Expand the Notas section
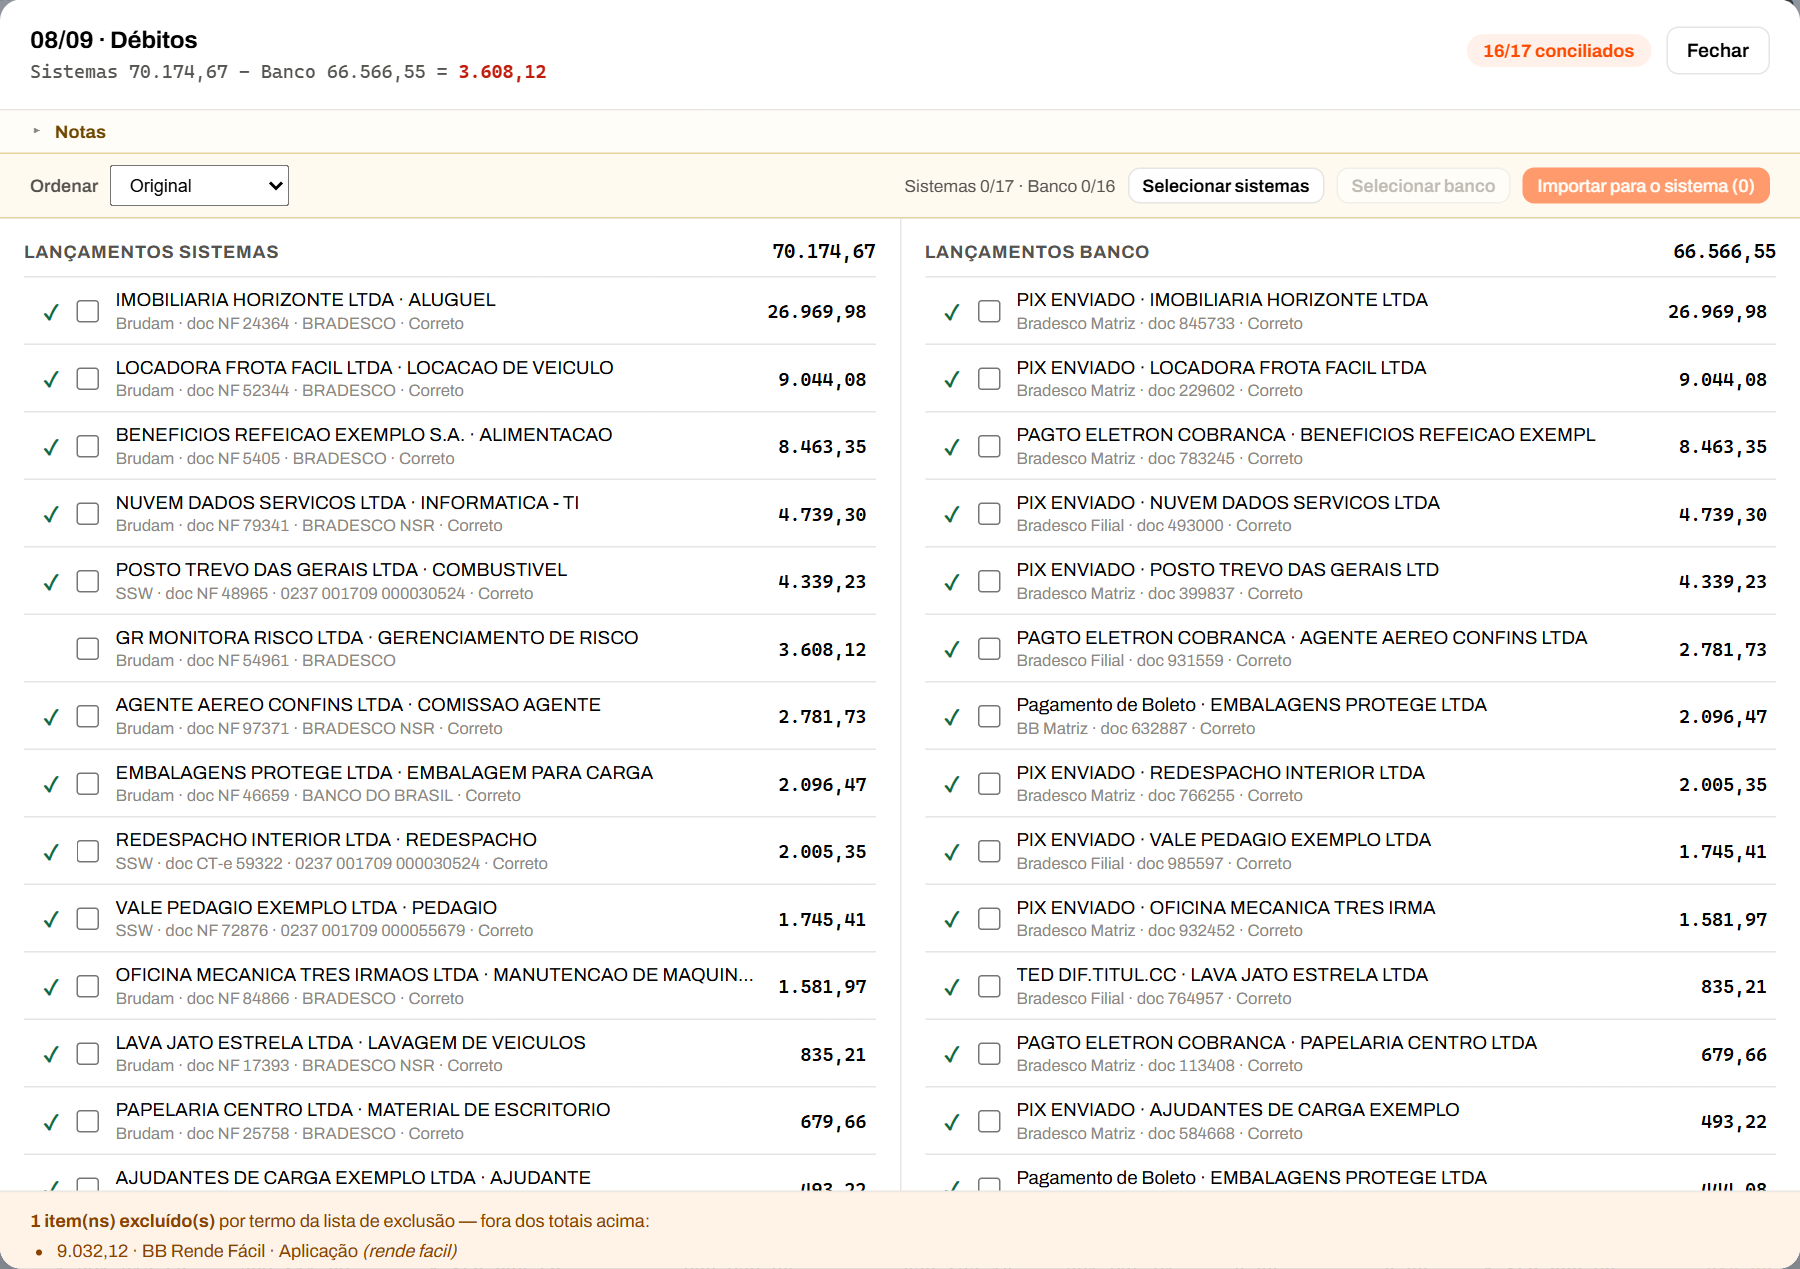The image size is (1800, 1269). [x=80, y=132]
